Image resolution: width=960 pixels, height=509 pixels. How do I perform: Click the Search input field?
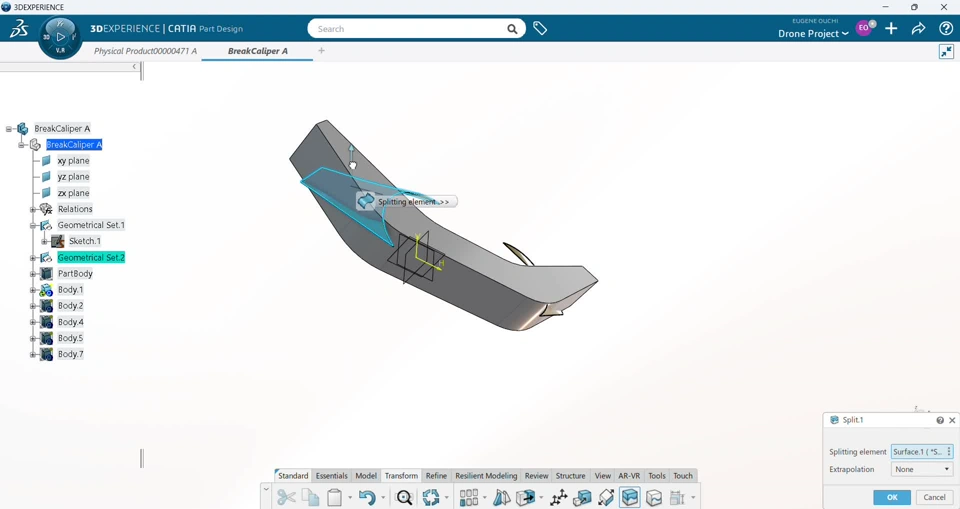pos(416,29)
